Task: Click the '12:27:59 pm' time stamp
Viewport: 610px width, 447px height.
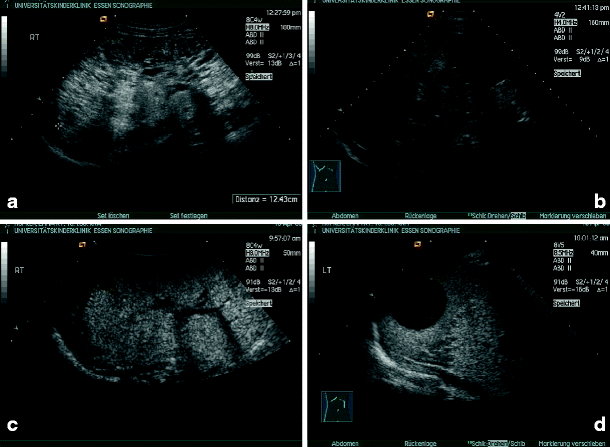Action: pos(283,13)
